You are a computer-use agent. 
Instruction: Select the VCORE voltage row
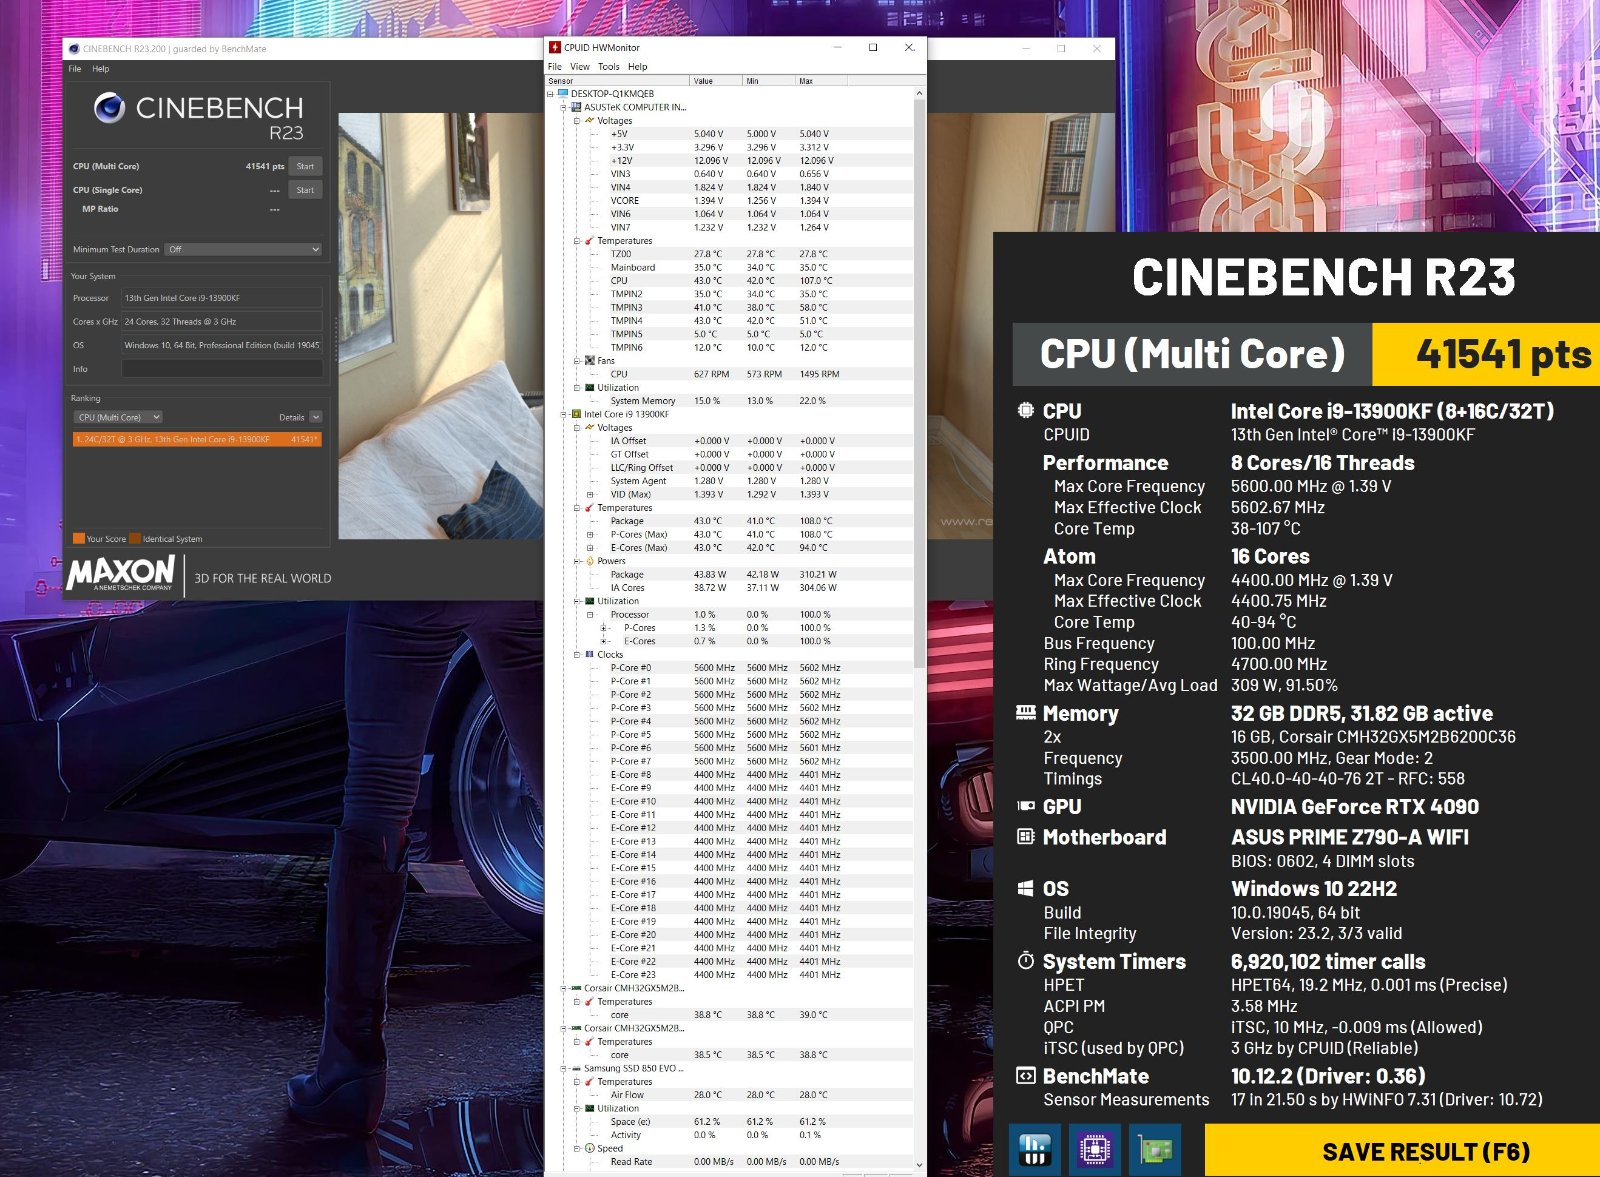(729, 200)
